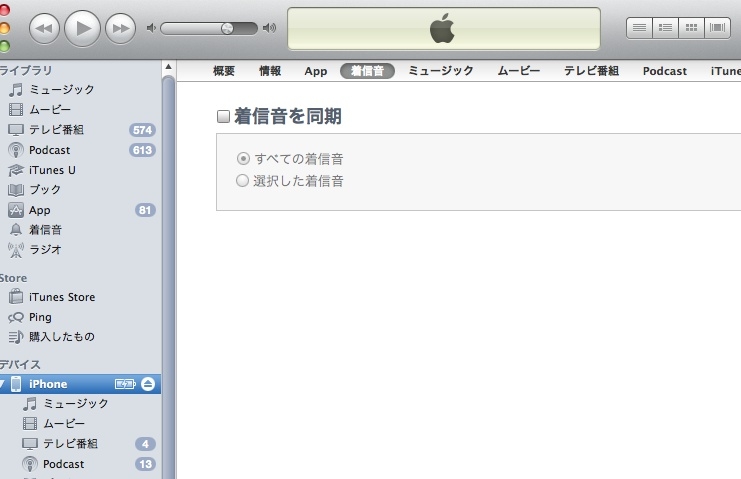Viewport: 741px width, 479px height.
Task: Click the volume slider knob
Action: 227,28
